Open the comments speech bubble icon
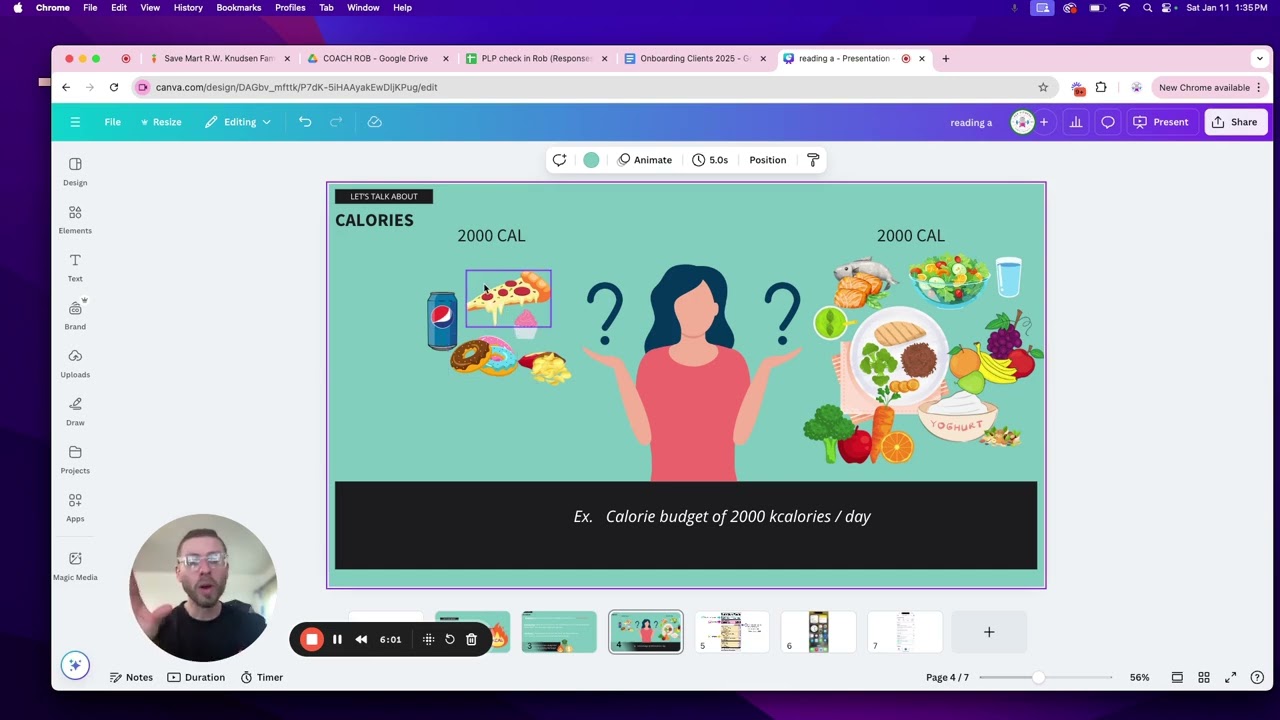The image size is (1280, 720). (1108, 122)
